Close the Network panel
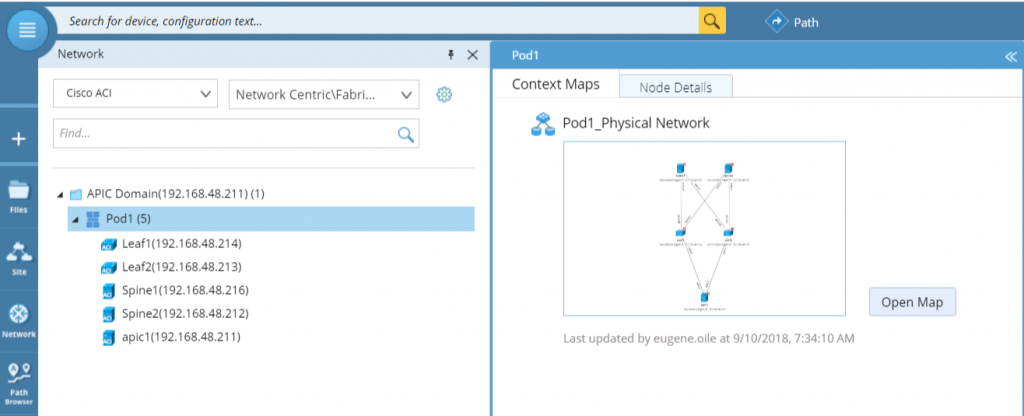 click(x=473, y=55)
